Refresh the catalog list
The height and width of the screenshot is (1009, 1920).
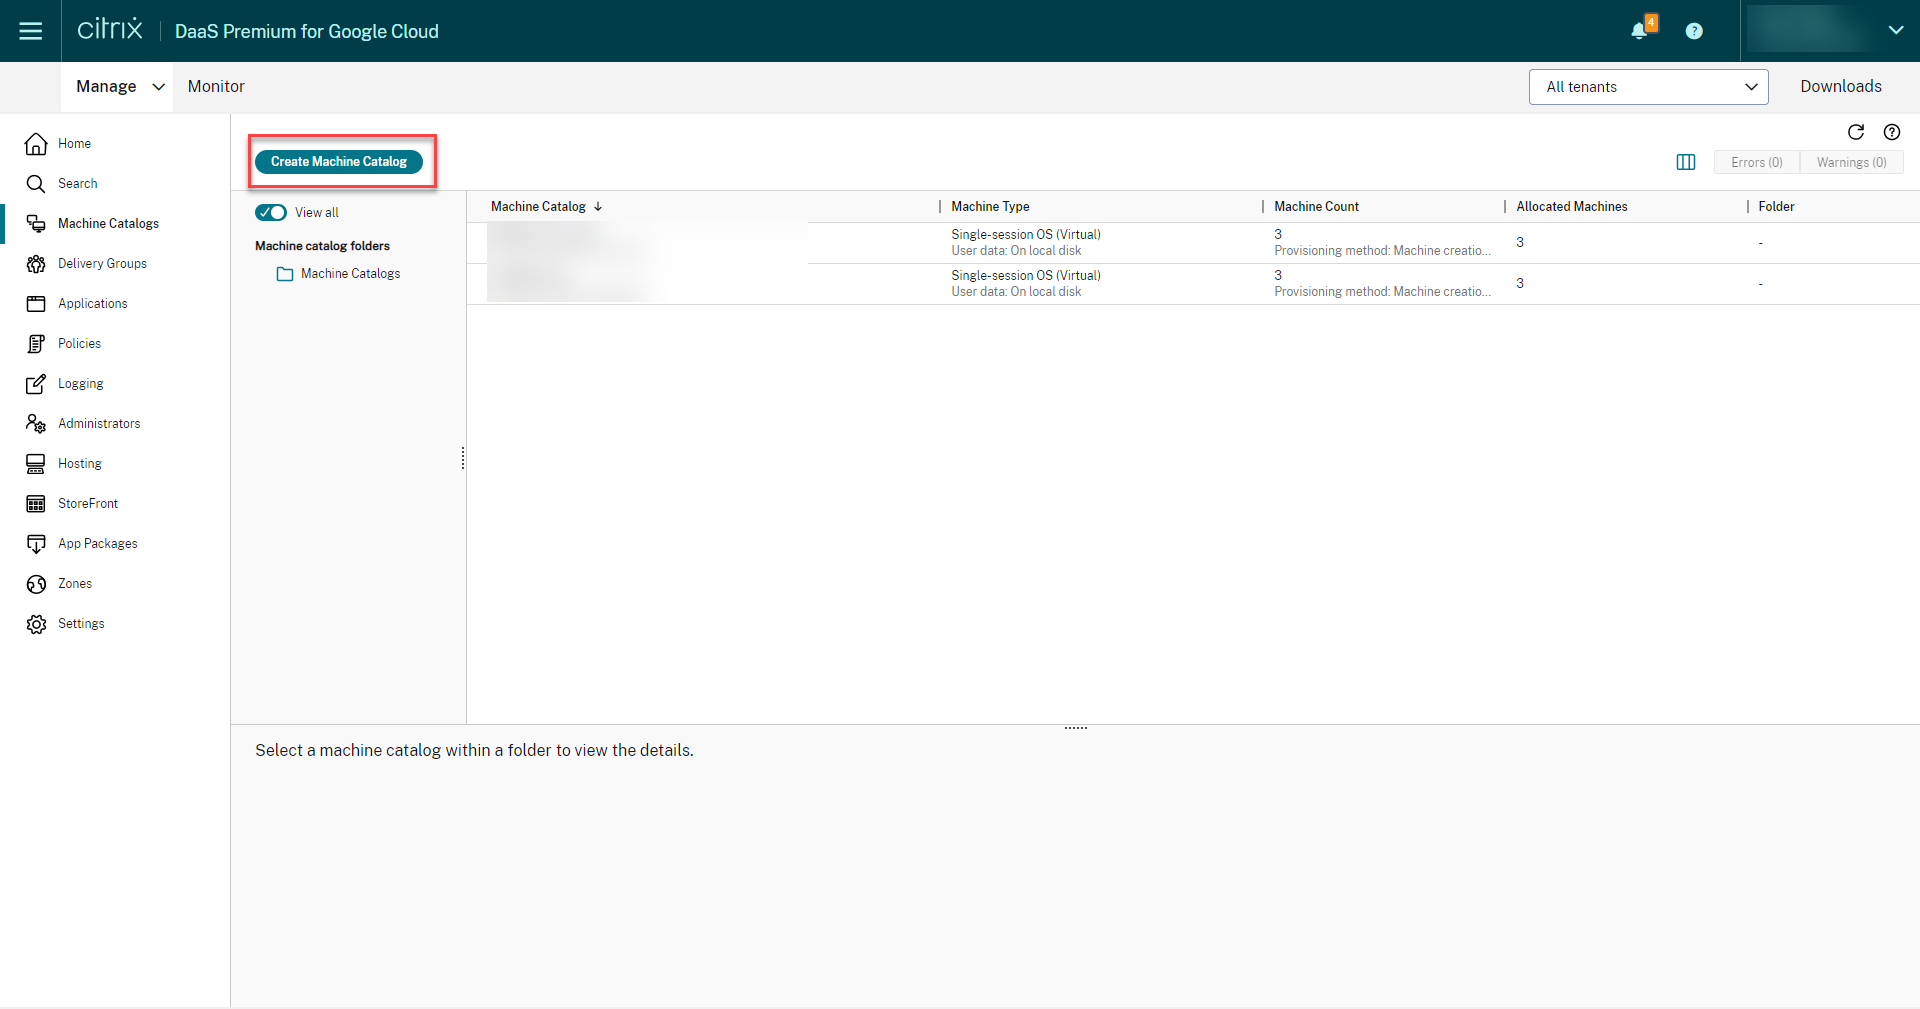pos(1856,132)
